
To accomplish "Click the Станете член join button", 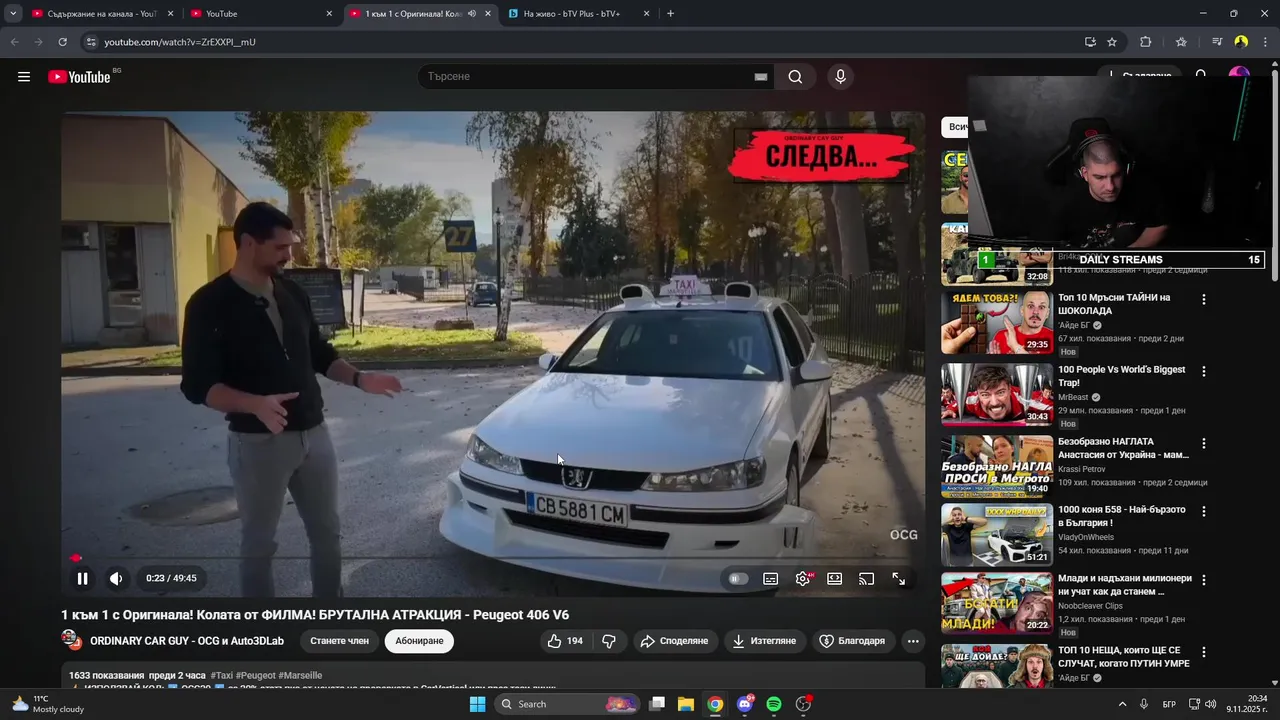I will 339,641.
